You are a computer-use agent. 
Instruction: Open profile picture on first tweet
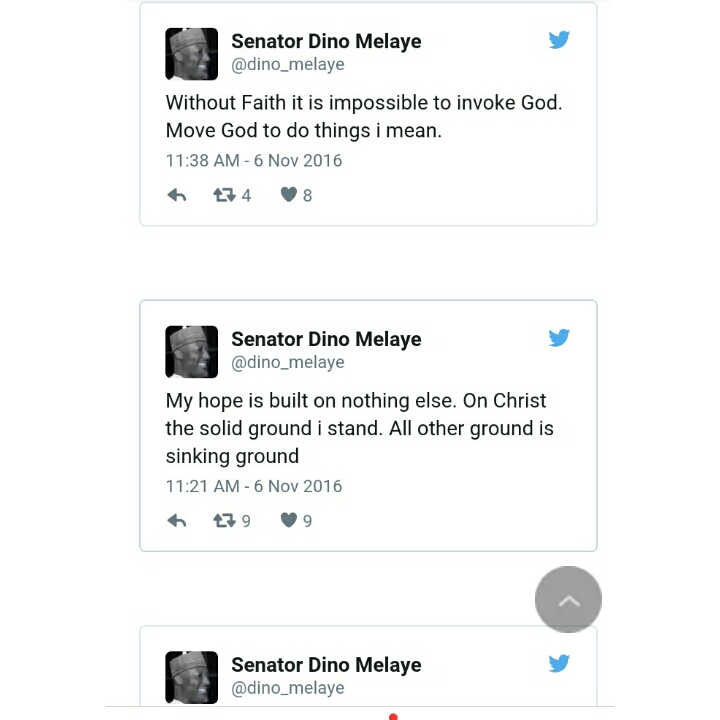point(191,53)
